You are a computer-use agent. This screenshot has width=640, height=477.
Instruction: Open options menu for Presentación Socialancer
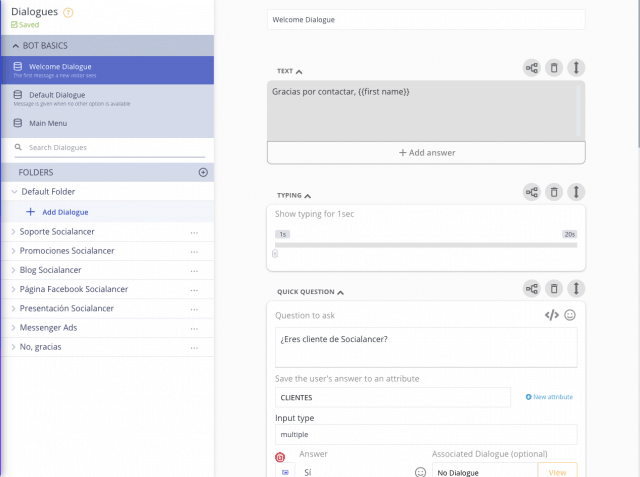point(194,309)
